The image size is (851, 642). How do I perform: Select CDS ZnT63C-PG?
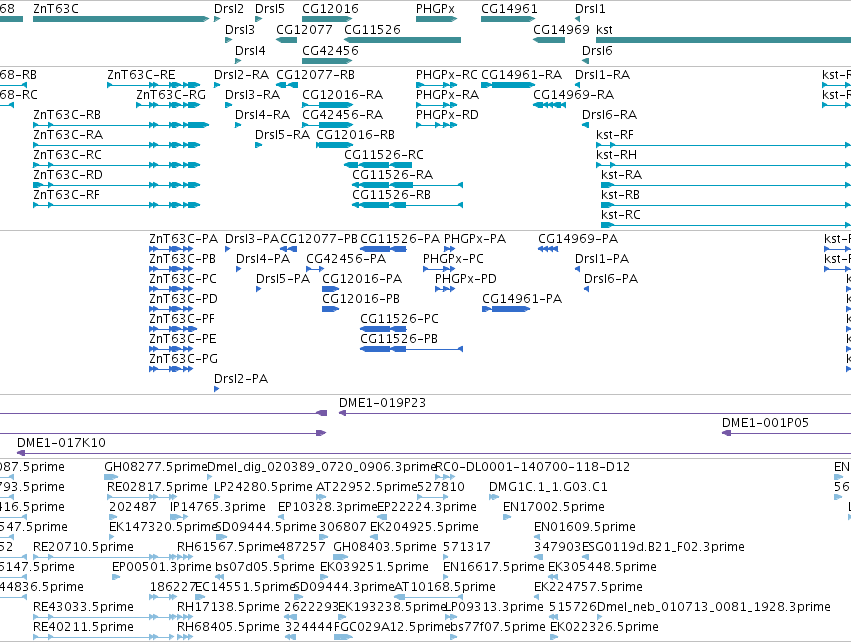(183, 359)
